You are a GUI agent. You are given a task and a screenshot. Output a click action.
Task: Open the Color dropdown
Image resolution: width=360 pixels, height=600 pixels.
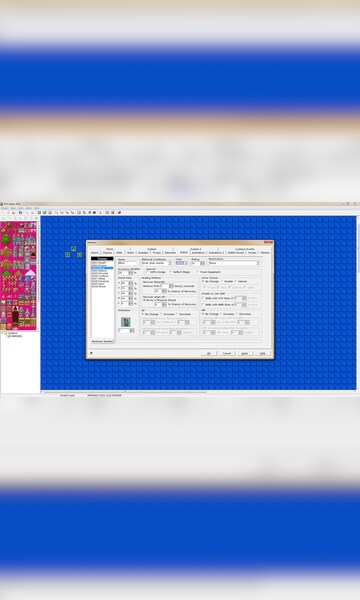[181, 263]
